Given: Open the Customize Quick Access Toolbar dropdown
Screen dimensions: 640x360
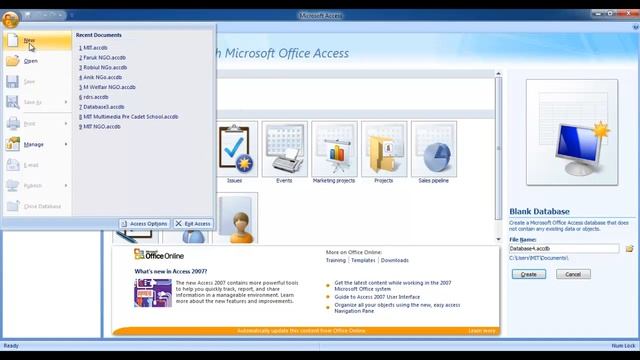Looking at the screenshot, I should [71, 16].
